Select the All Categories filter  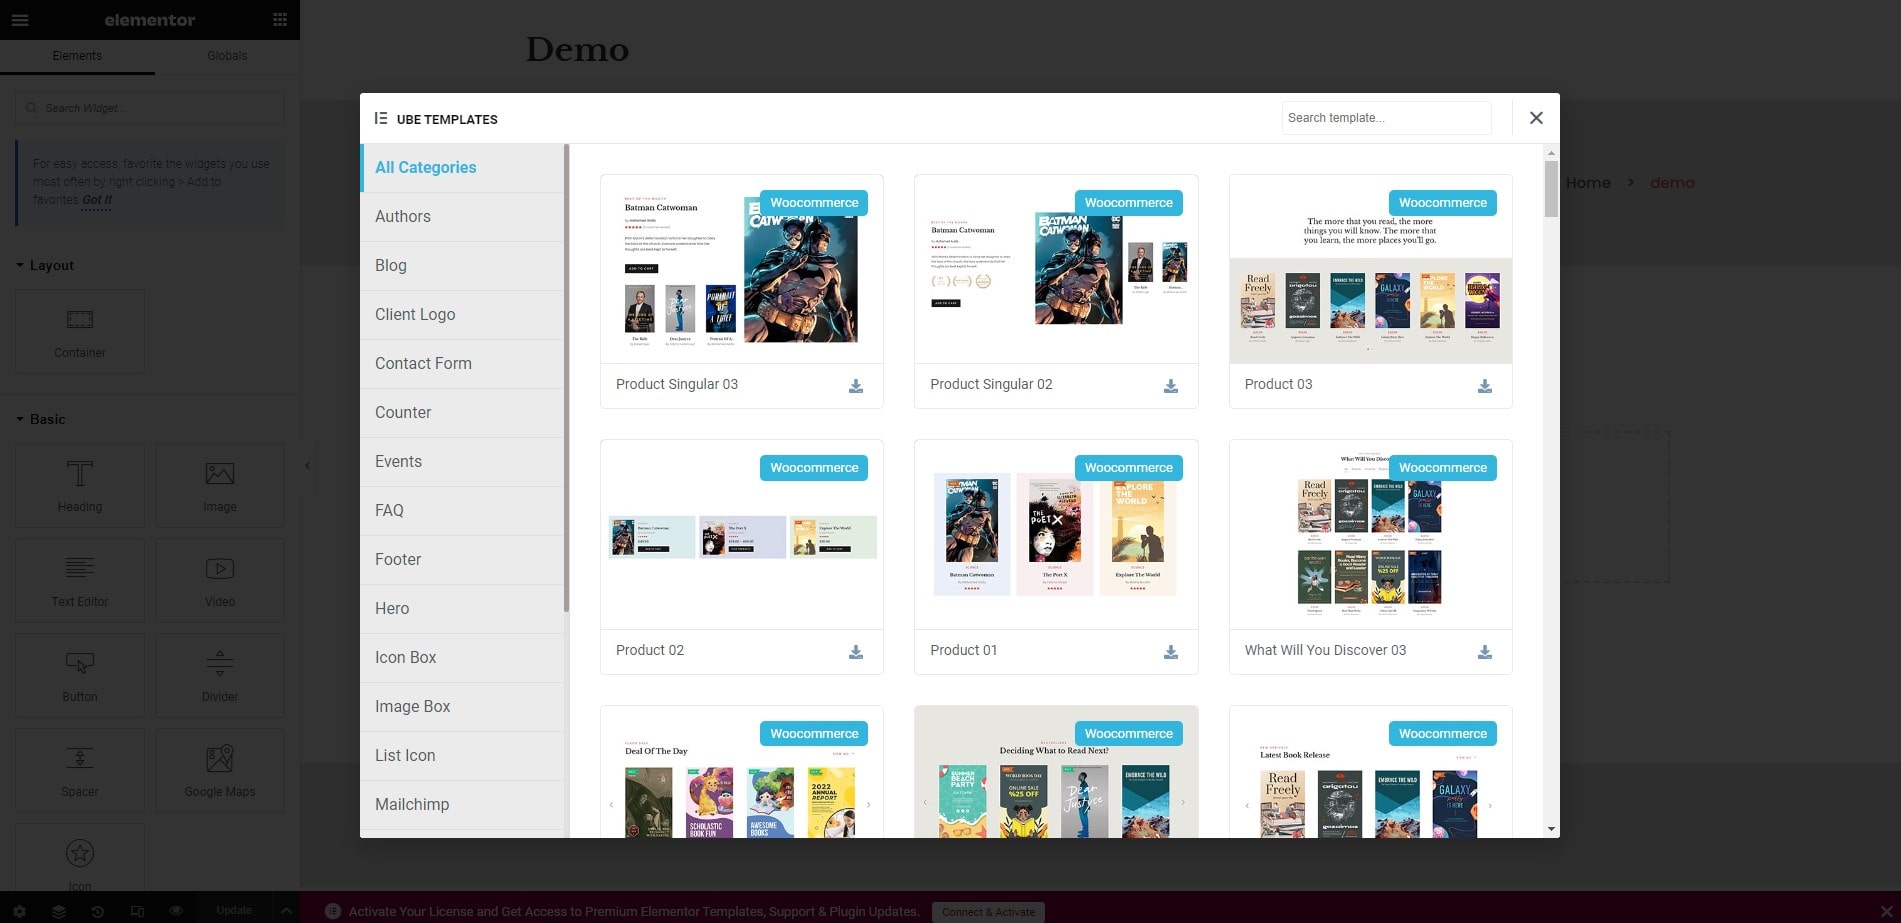pos(462,168)
